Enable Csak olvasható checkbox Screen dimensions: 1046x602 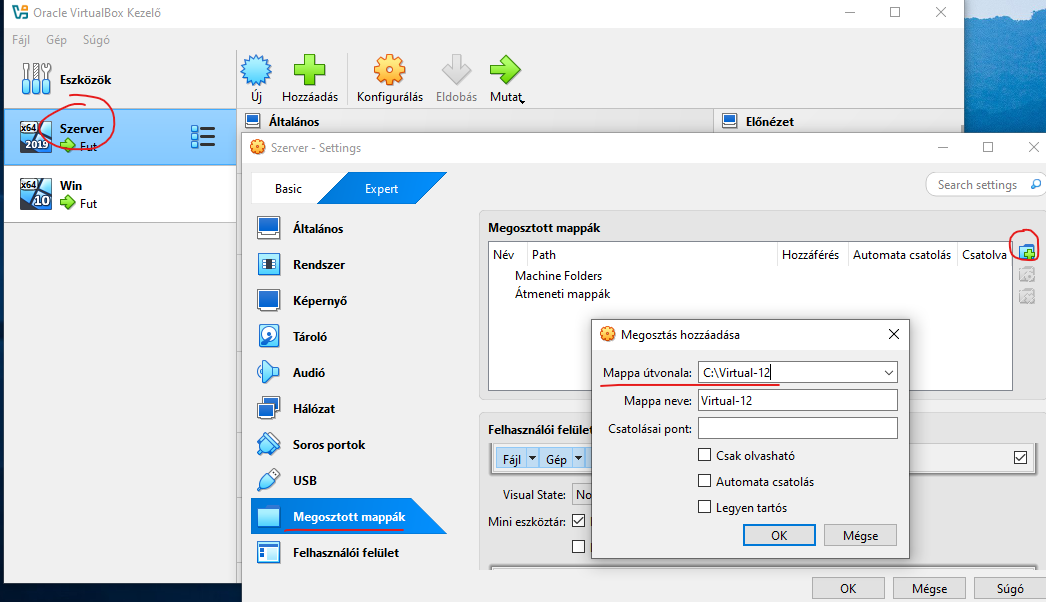click(x=704, y=455)
